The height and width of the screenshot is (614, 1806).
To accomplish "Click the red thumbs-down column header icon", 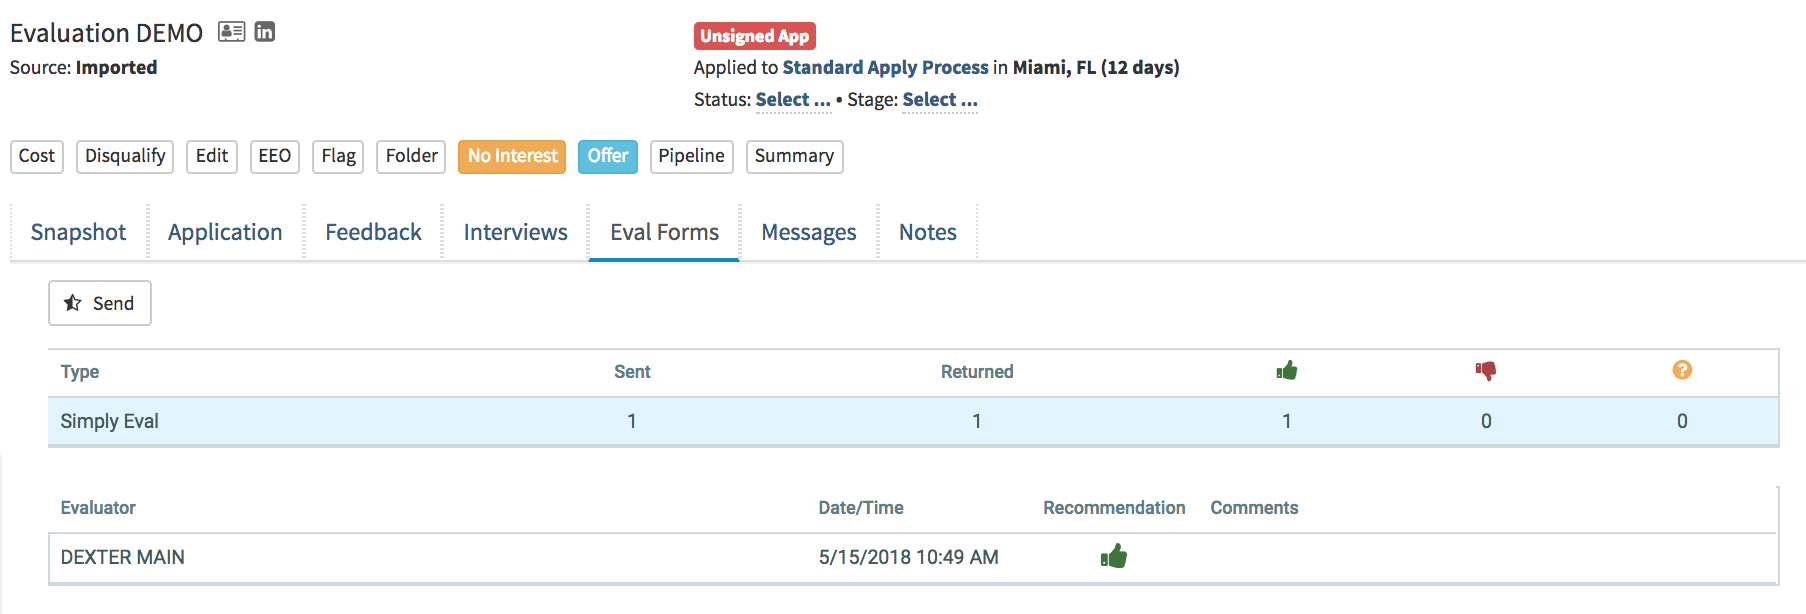I will (1486, 371).
